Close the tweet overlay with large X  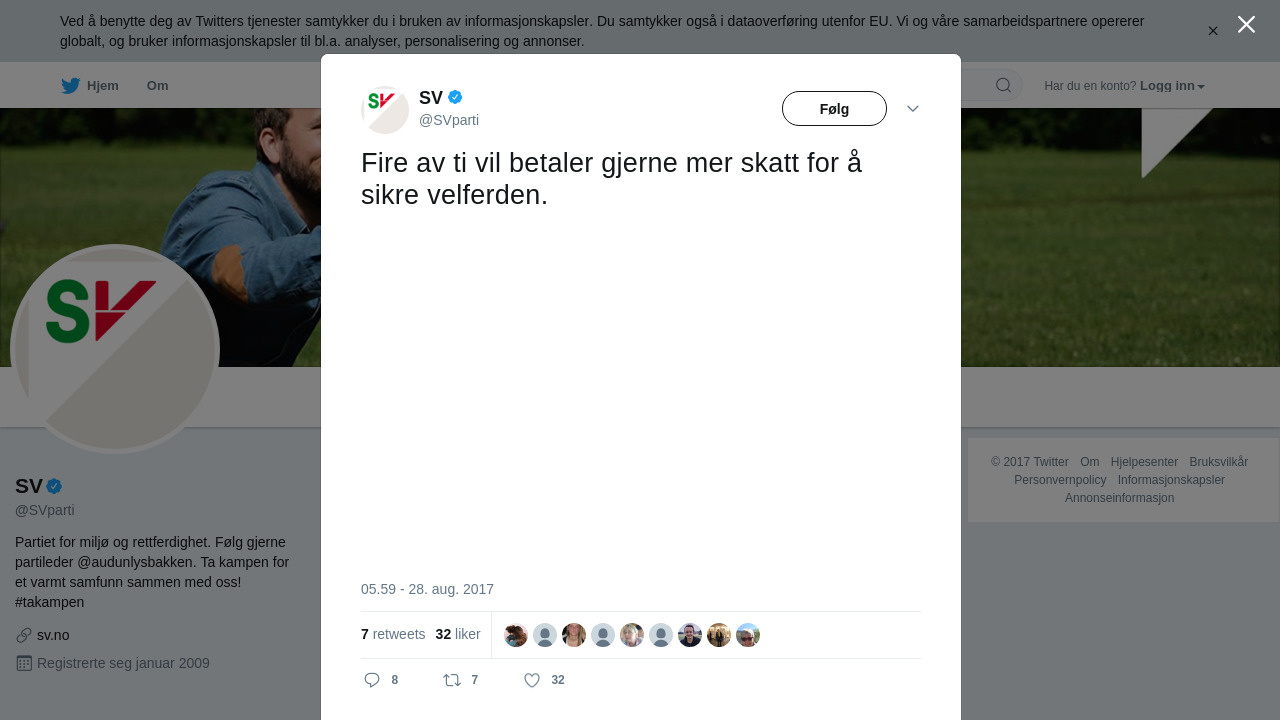click(x=1246, y=24)
